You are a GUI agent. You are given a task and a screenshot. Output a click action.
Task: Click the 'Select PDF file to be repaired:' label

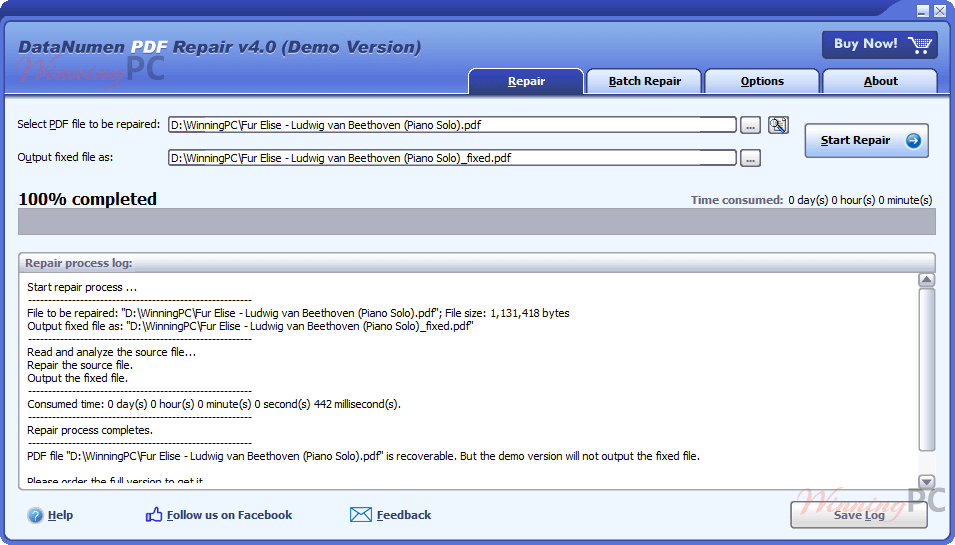(x=89, y=124)
